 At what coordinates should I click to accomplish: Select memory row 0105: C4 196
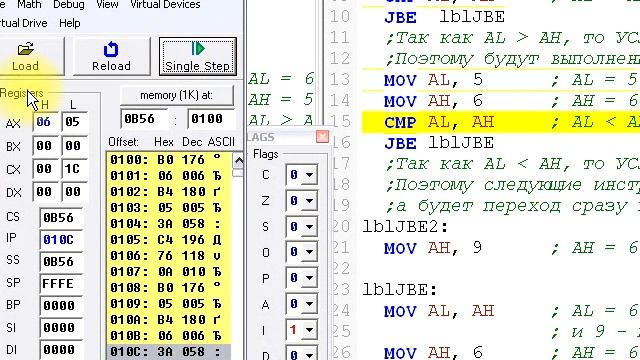click(x=169, y=240)
